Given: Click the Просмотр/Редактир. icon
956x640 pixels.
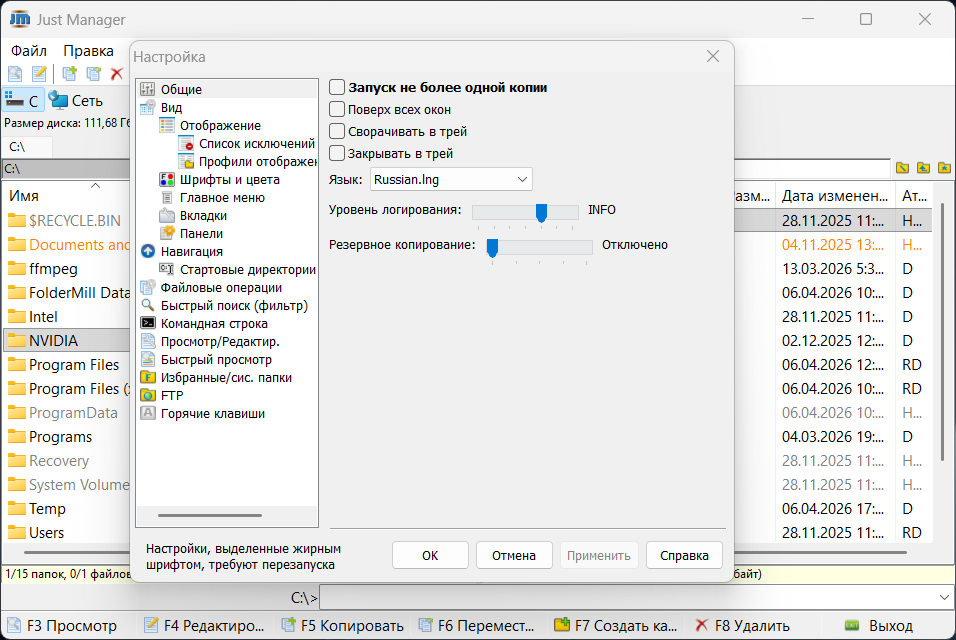Looking at the screenshot, I should 148,341.
